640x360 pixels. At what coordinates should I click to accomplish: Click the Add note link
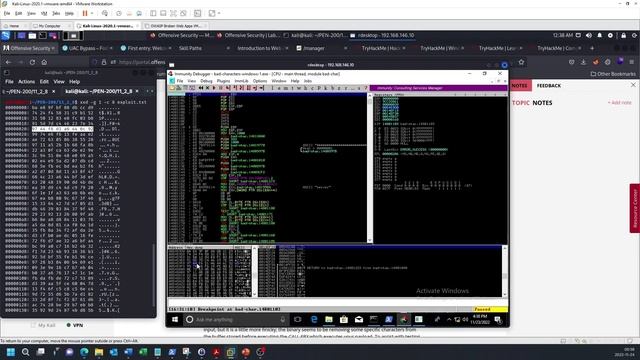(x=619, y=103)
